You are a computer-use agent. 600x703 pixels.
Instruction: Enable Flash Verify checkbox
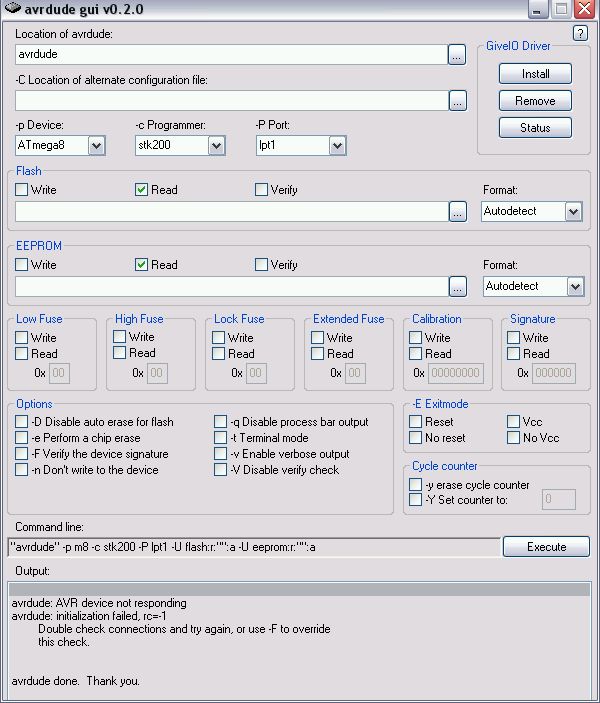(x=261, y=190)
